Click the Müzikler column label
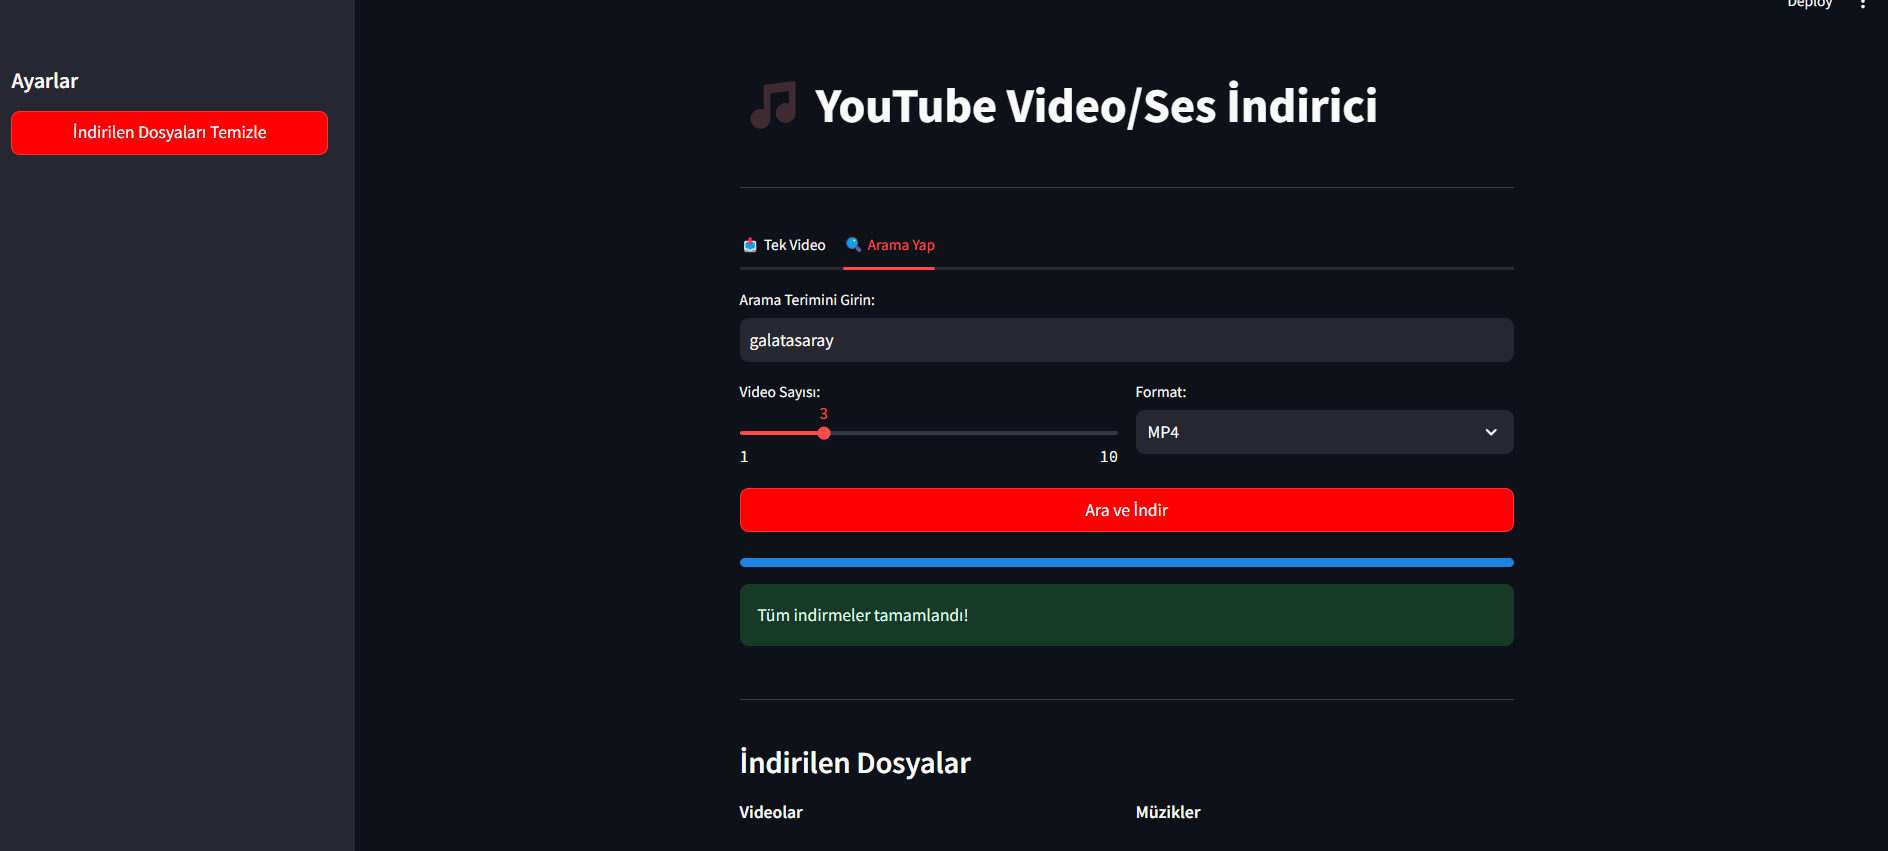The image size is (1888, 851). tap(1168, 812)
